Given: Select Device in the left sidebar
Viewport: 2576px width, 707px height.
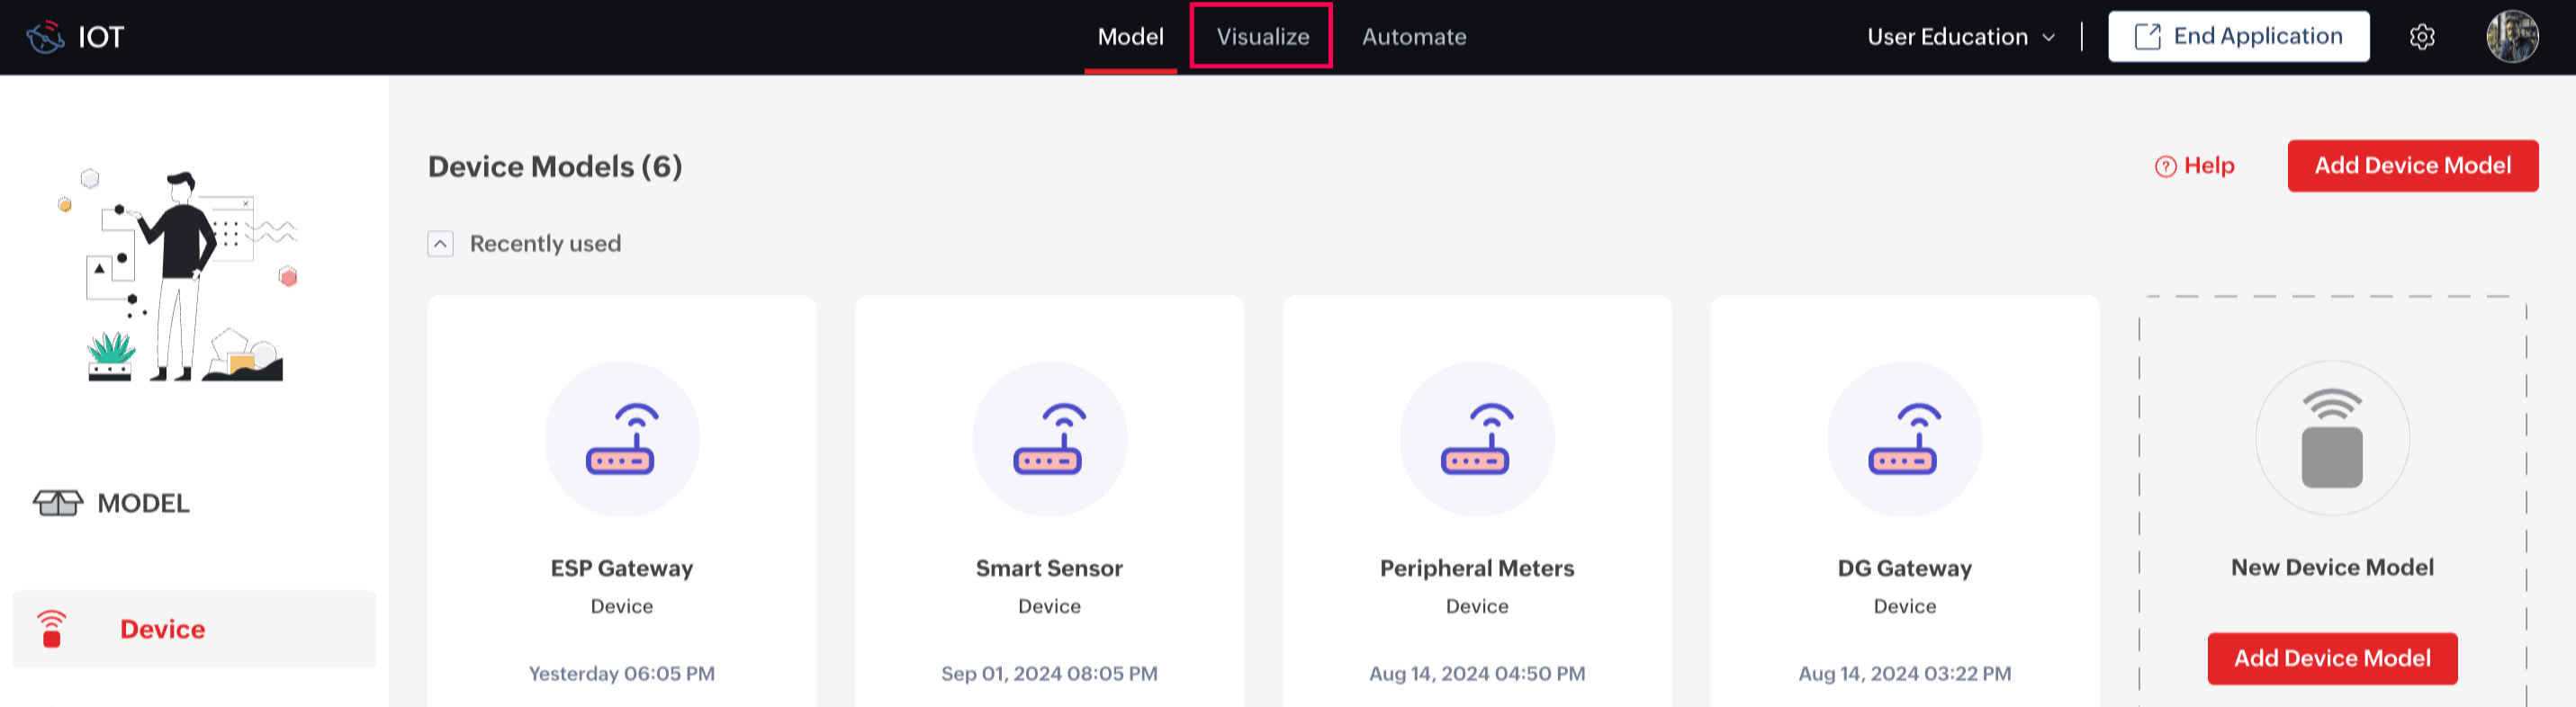Looking at the screenshot, I should click(162, 629).
